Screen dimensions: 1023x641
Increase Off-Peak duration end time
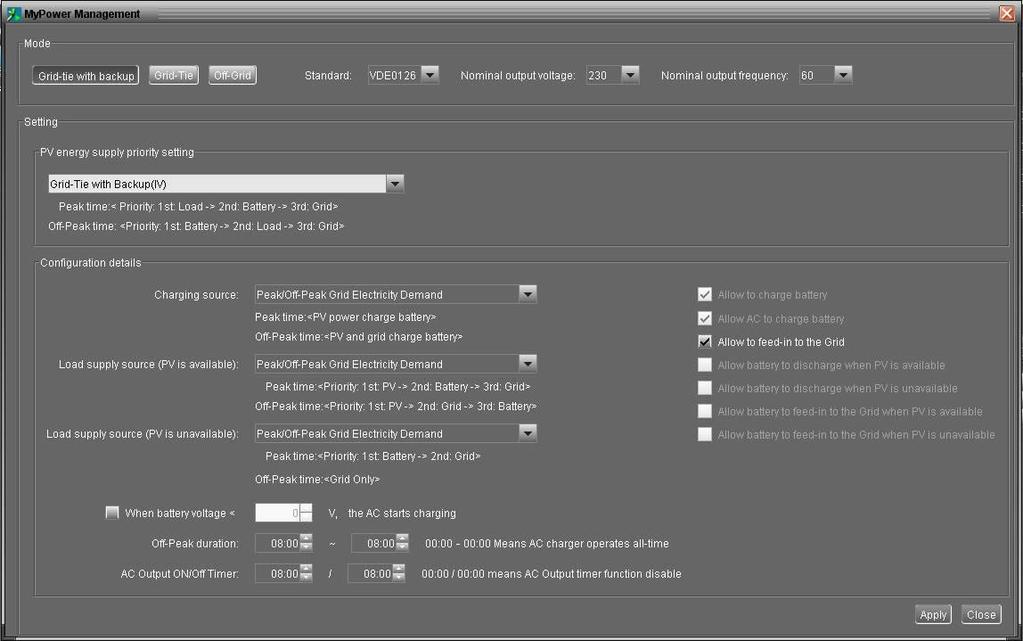tap(402, 539)
